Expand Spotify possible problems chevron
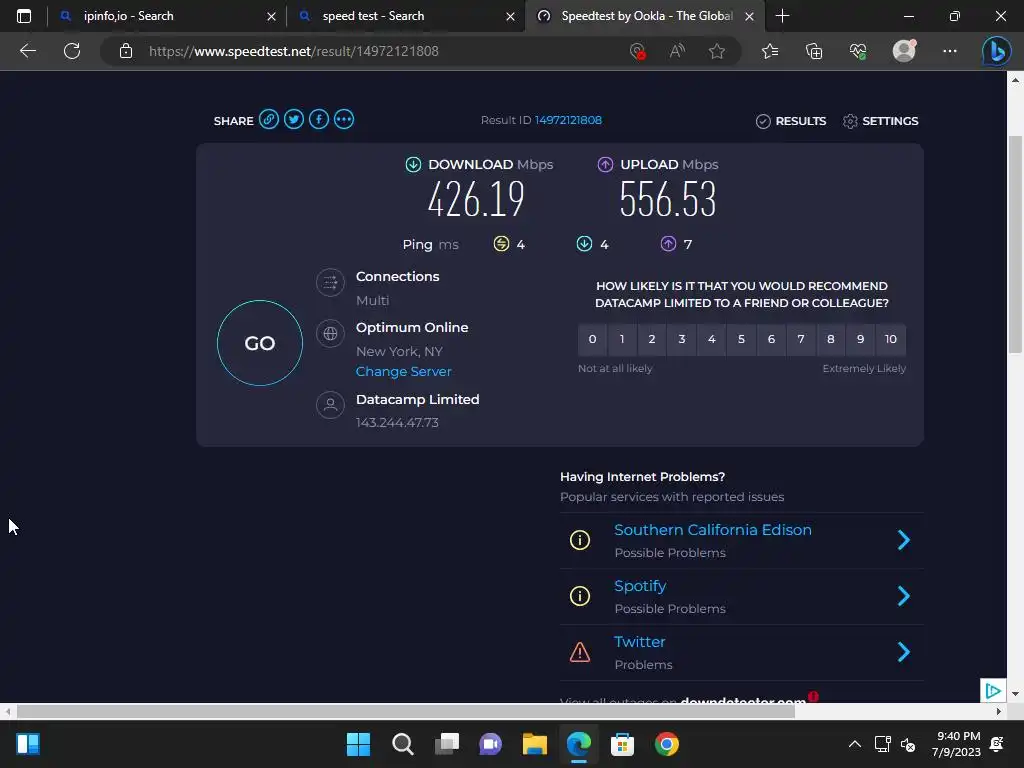Screen dimensions: 1024x768 904,596
